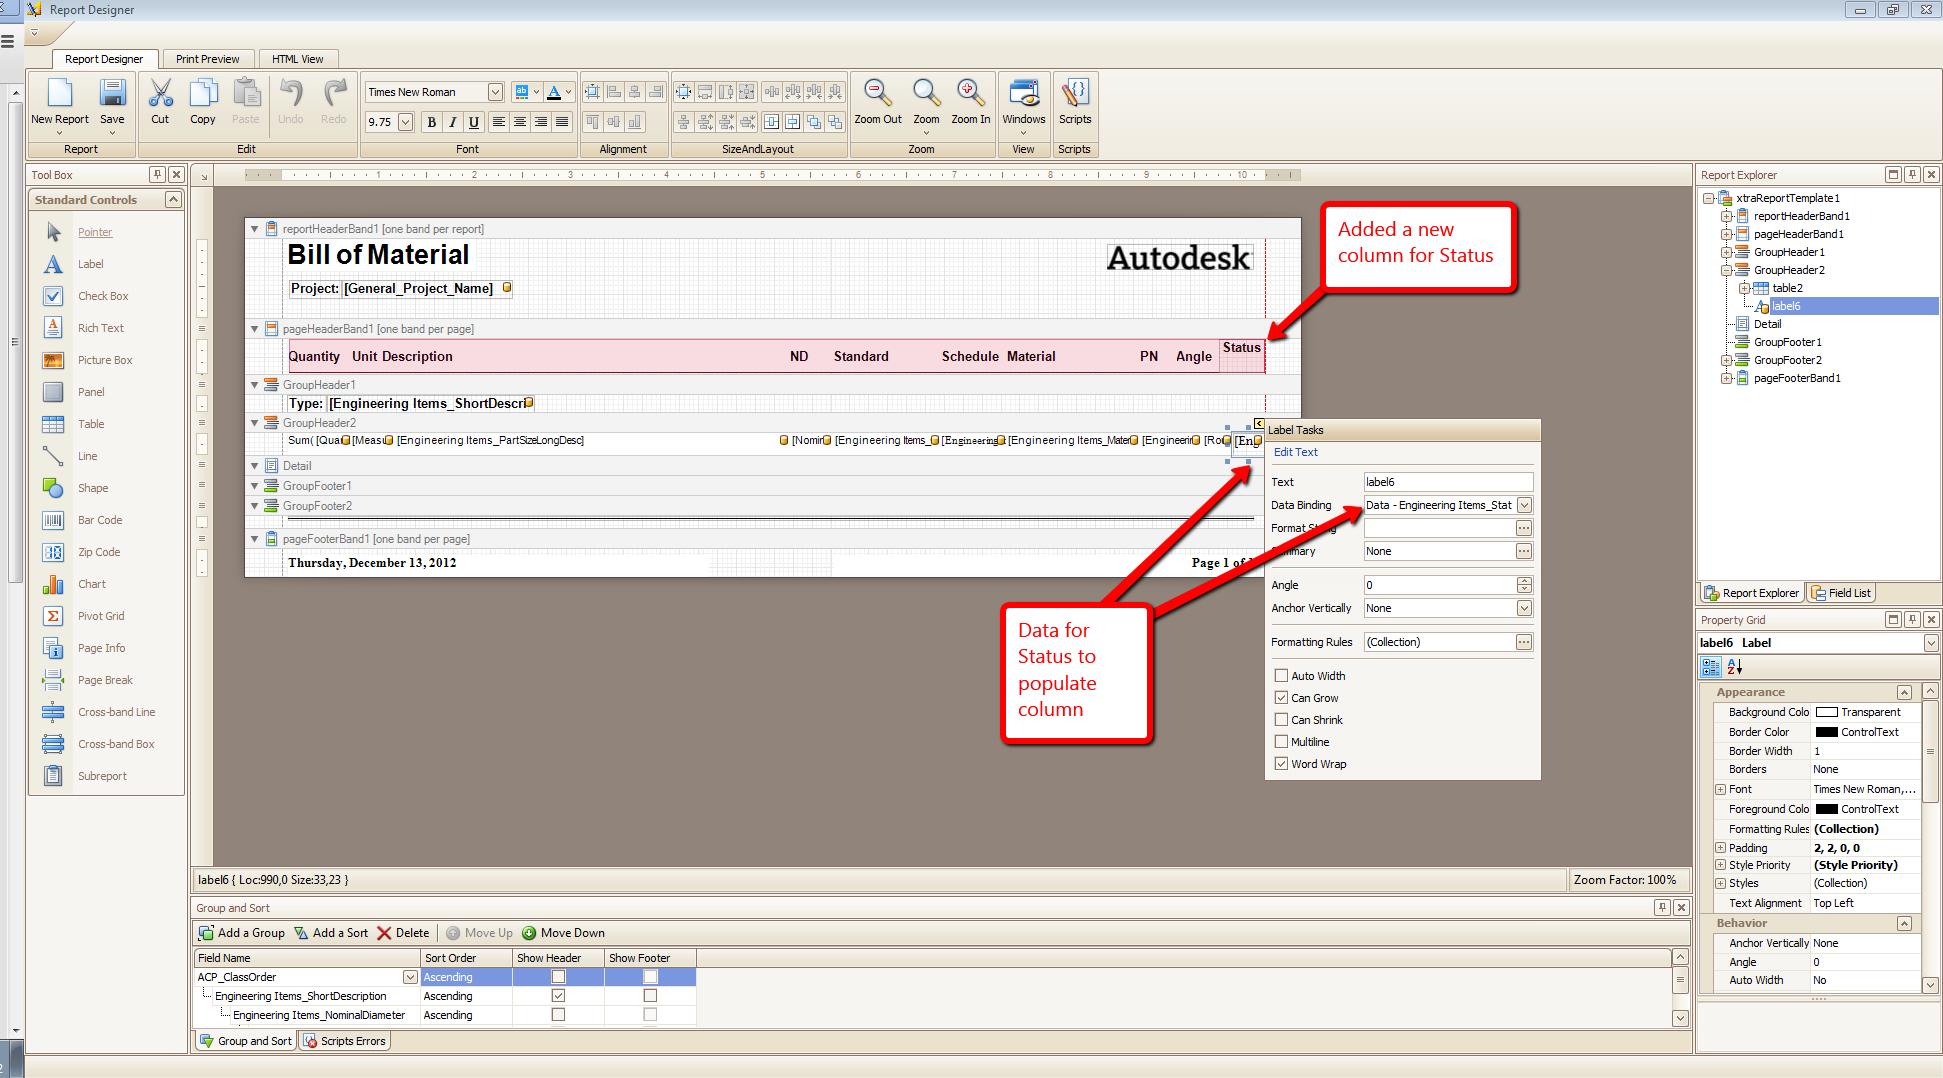Select the Table control in the toolbox
1943x1078 pixels.
(x=90, y=423)
